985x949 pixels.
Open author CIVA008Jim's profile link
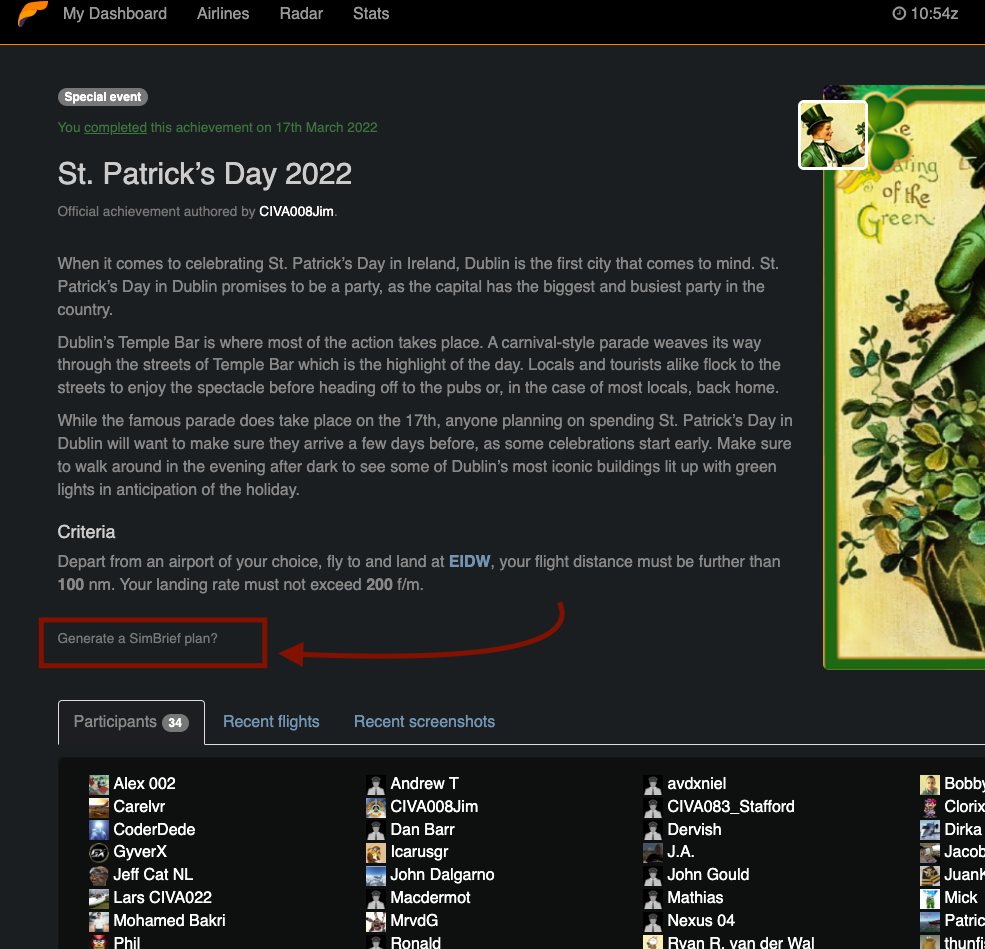pyautogui.click(x=297, y=212)
